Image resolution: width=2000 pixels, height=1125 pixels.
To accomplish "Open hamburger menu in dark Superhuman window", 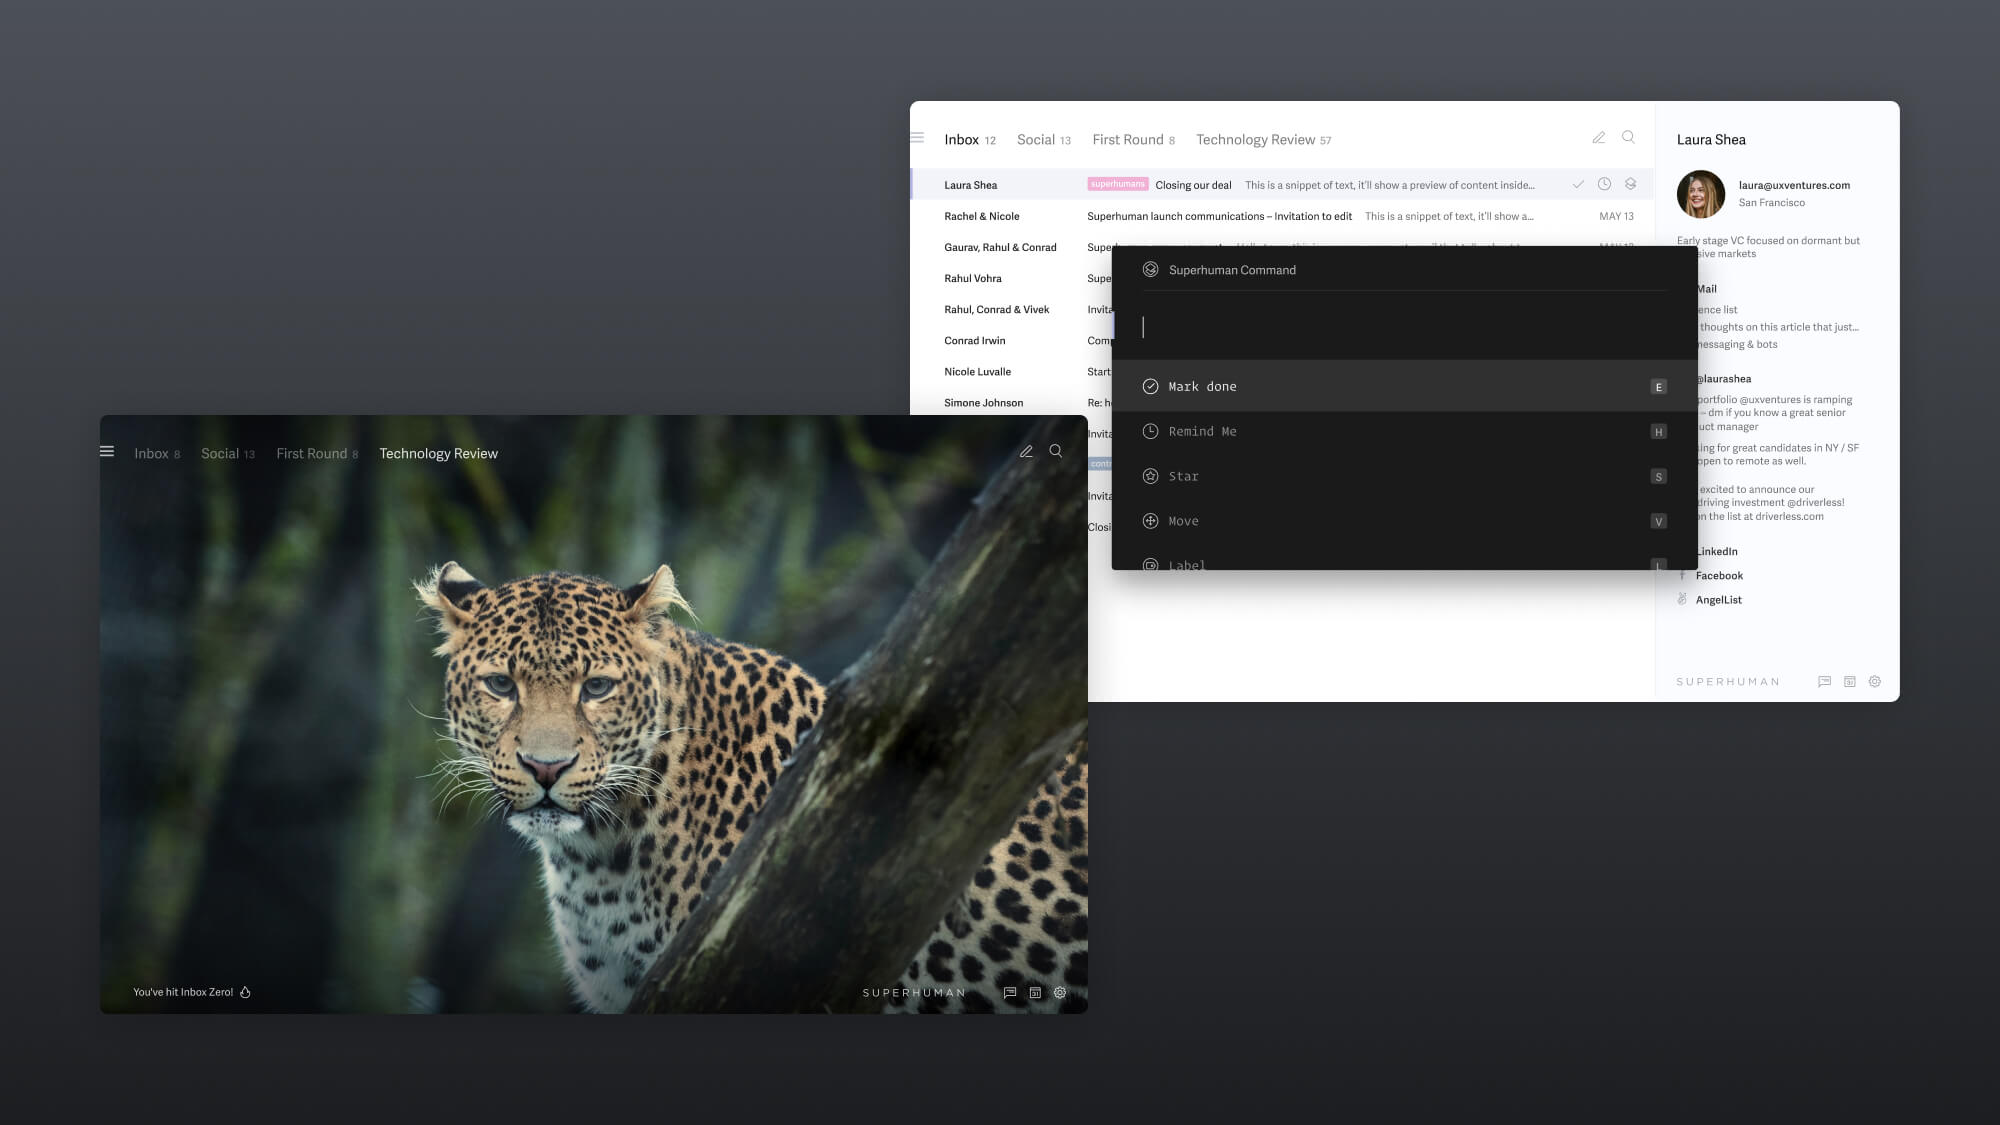I will click(x=107, y=452).
